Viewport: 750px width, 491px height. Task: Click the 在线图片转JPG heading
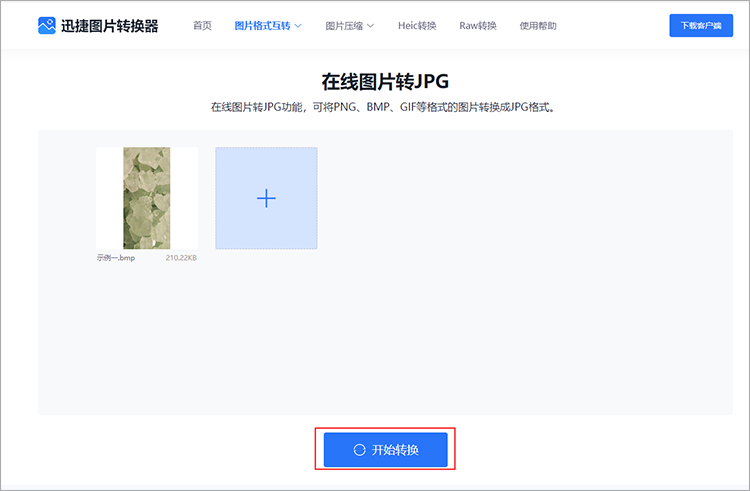click(386, 82)
